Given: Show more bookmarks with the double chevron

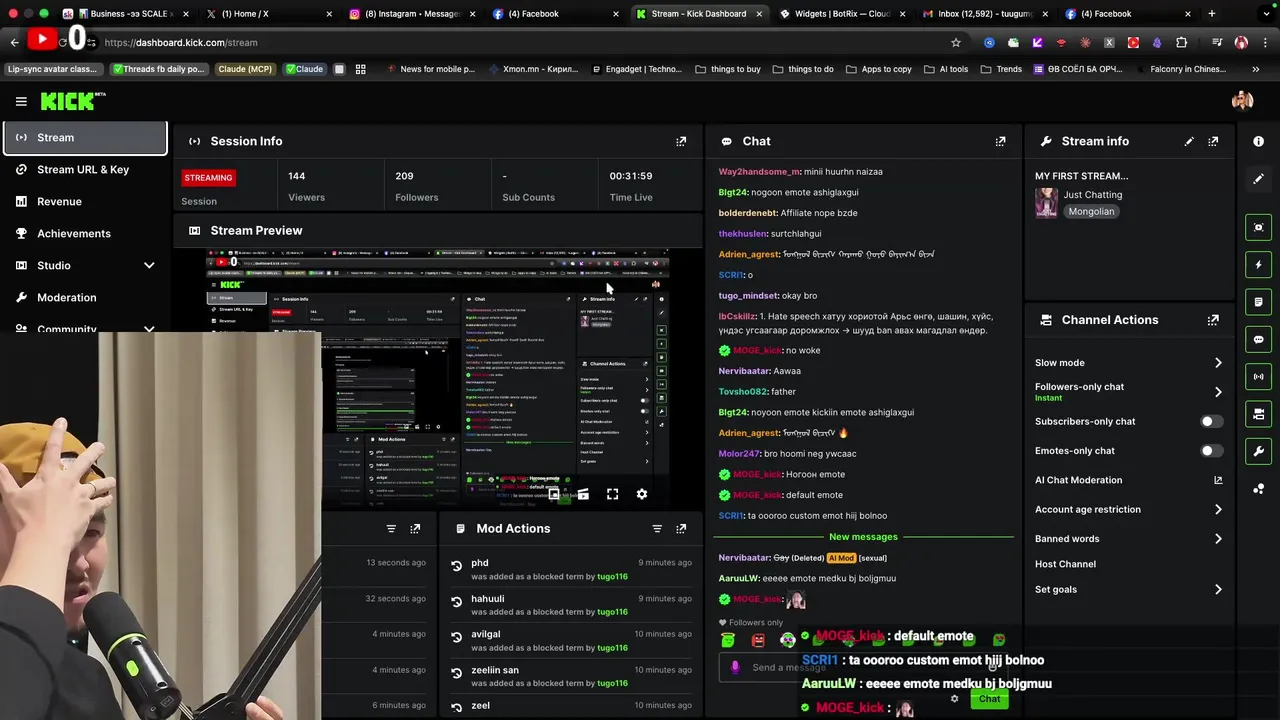Looking at the screenshot, I should coord(1255,69).
